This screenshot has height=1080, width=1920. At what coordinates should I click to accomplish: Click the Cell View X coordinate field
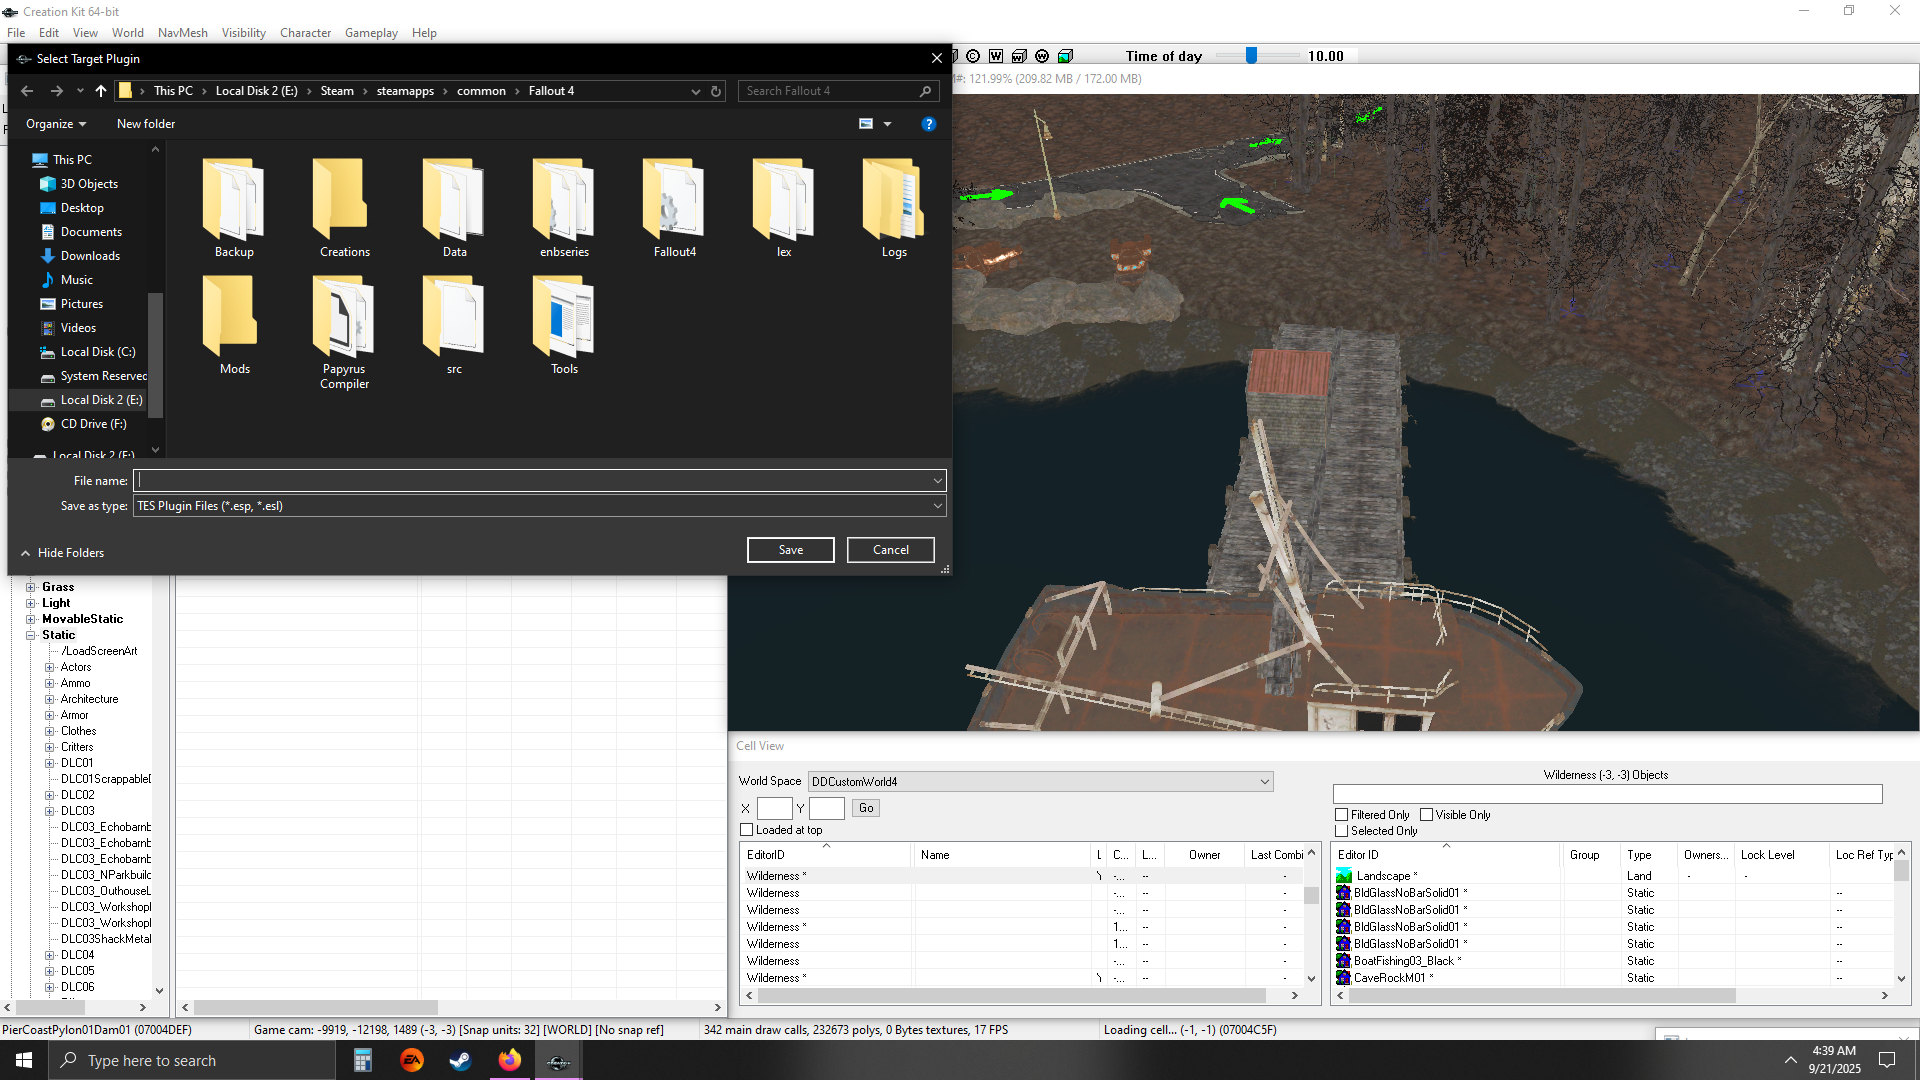coord(775,808)
